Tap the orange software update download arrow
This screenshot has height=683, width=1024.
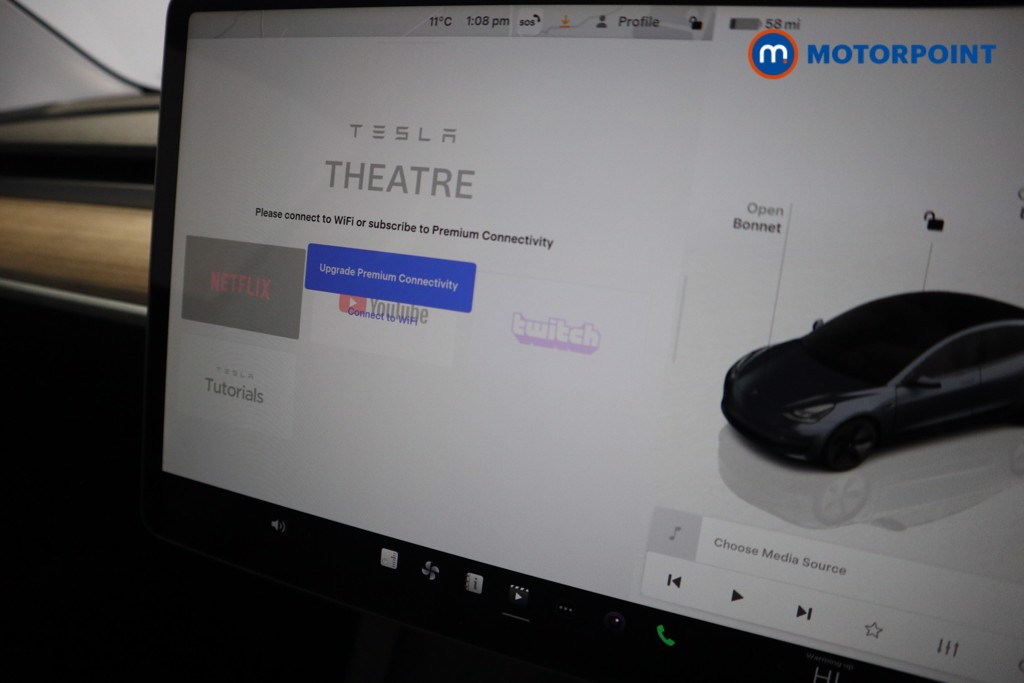tap(566, 21)
